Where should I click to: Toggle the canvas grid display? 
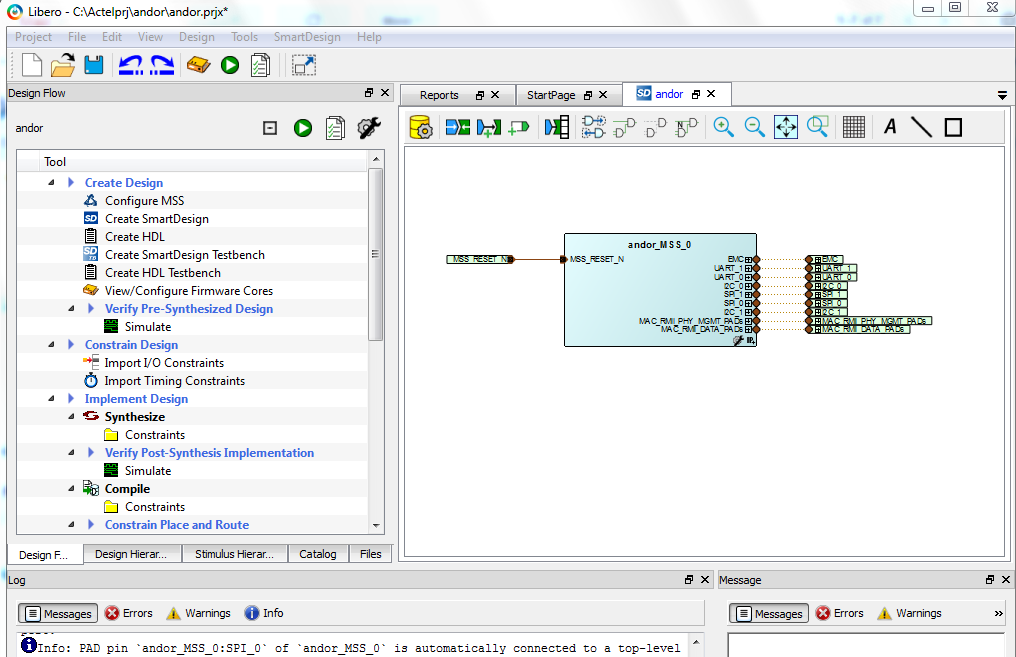point(853,127)
